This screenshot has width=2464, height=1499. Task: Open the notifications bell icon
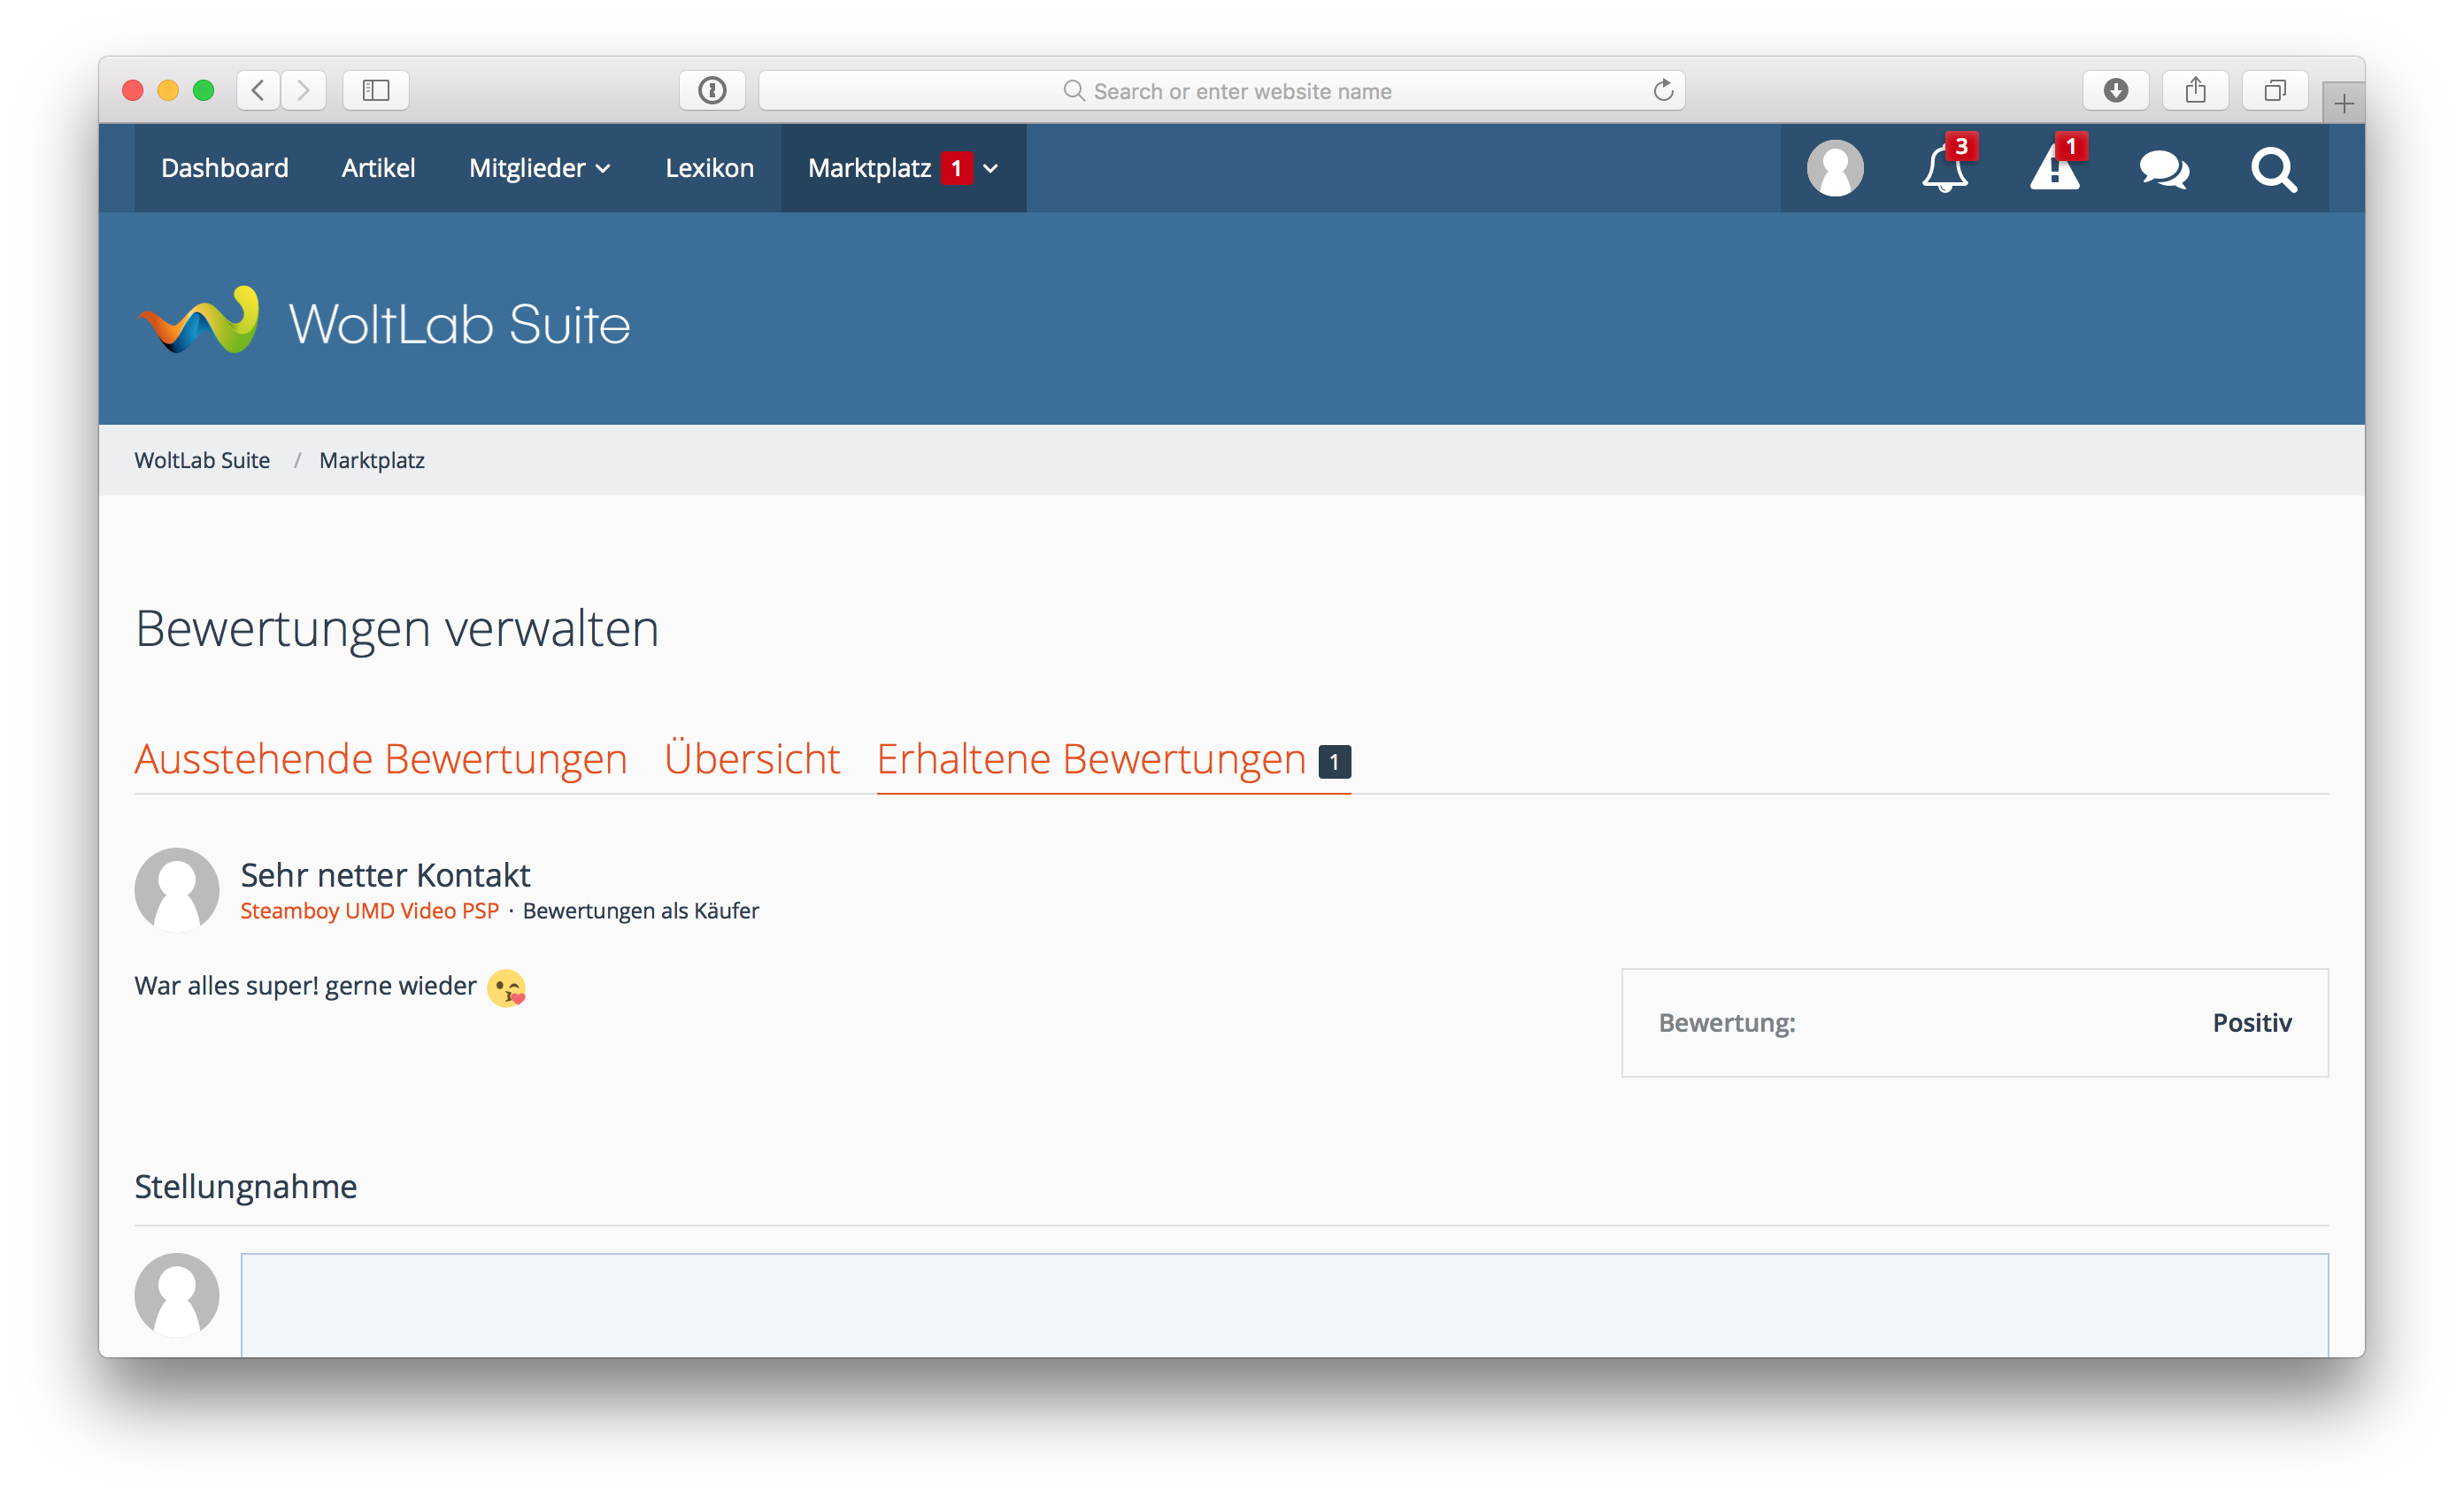tap(1944, 168)
